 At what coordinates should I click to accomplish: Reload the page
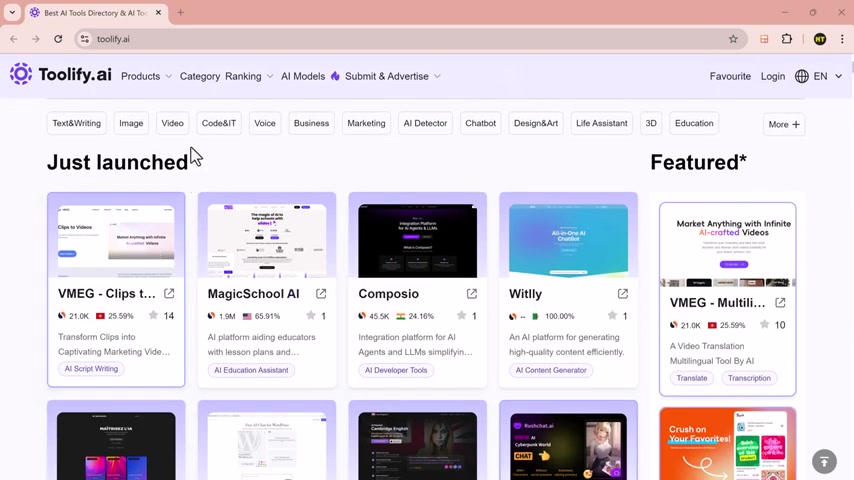58,39
